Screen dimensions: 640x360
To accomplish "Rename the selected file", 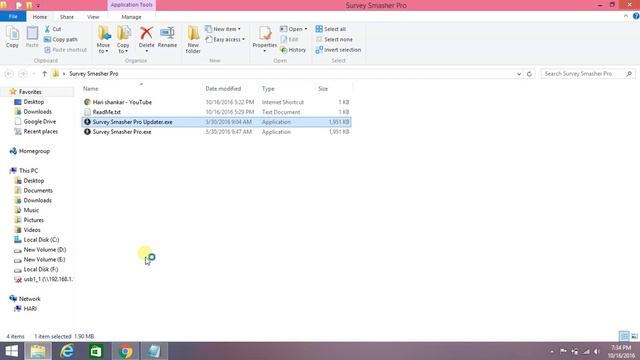I will 167,37.
